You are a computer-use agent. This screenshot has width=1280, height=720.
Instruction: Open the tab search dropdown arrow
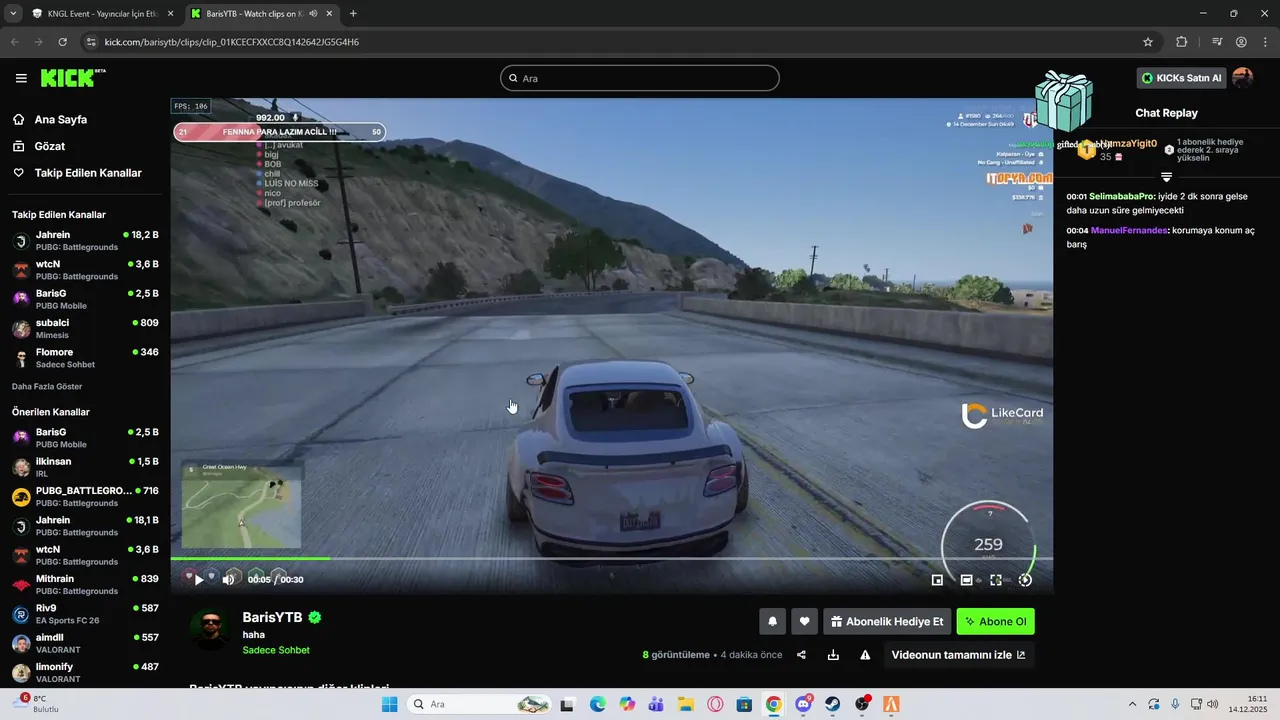click(13, 14)
